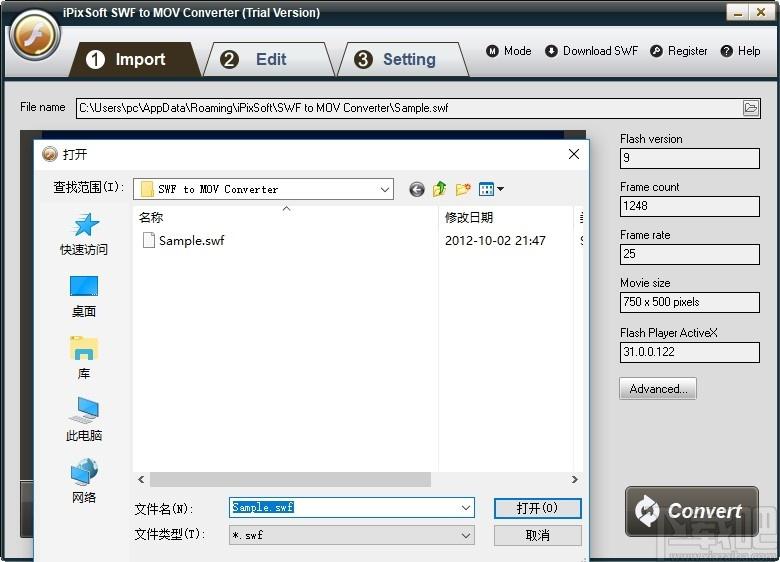Viewport: 780px width, 562px height.
Task: Select the Sample.swf file in the list
Action: click(x=183, y=241)
